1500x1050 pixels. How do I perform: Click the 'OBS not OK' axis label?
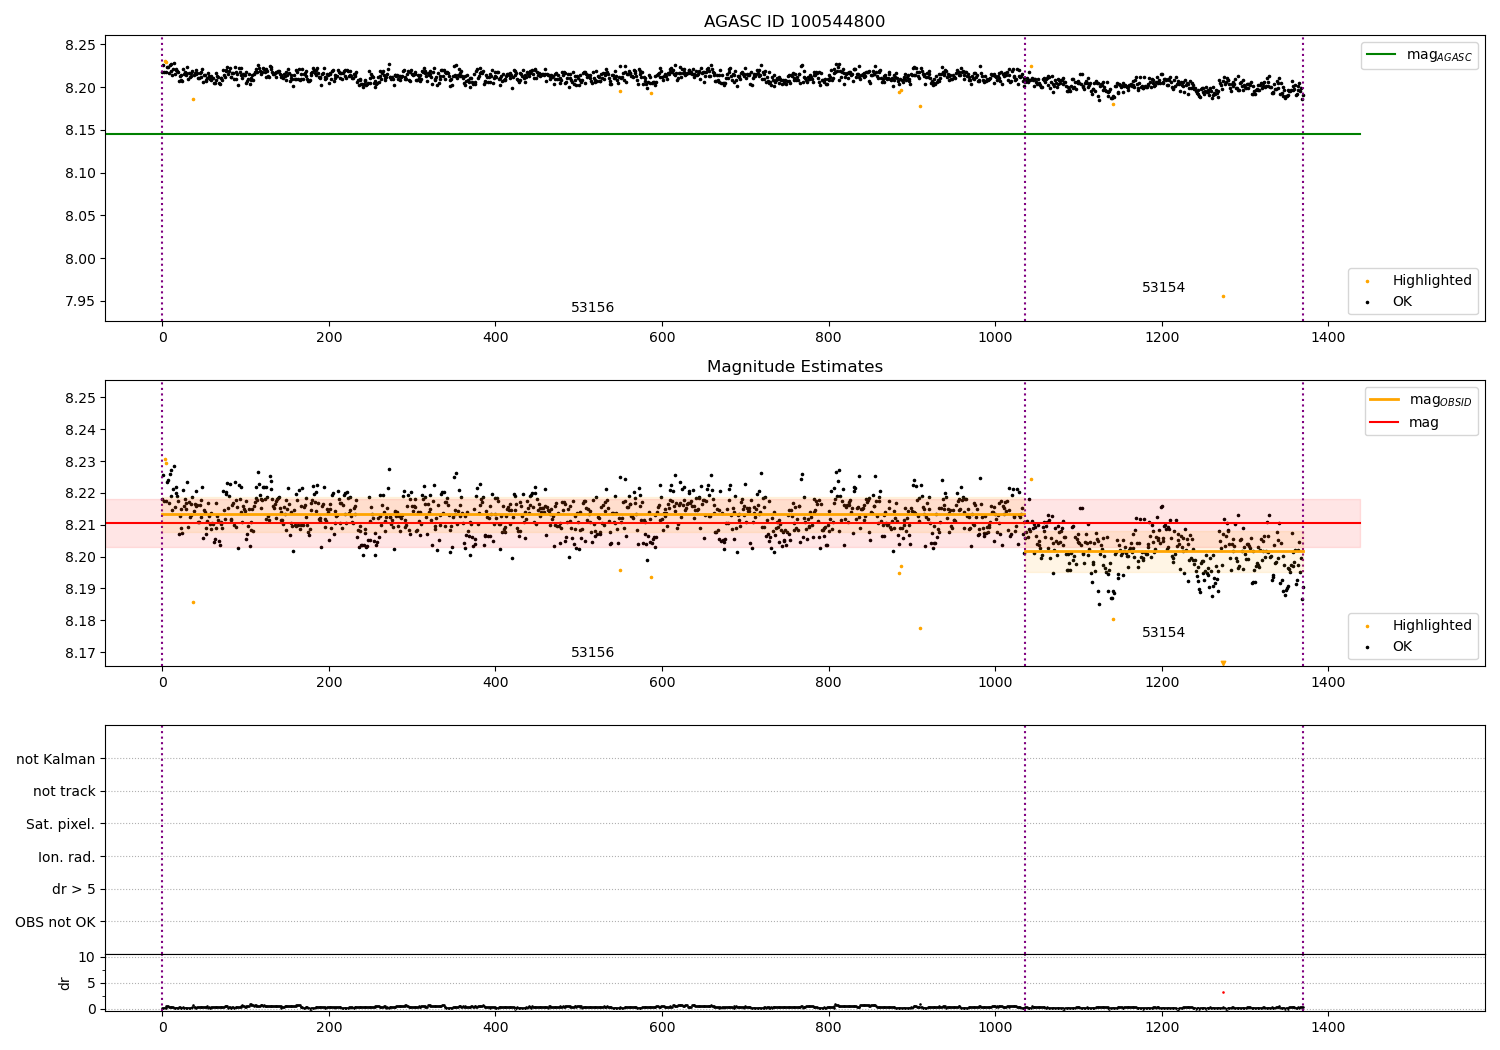55,923
